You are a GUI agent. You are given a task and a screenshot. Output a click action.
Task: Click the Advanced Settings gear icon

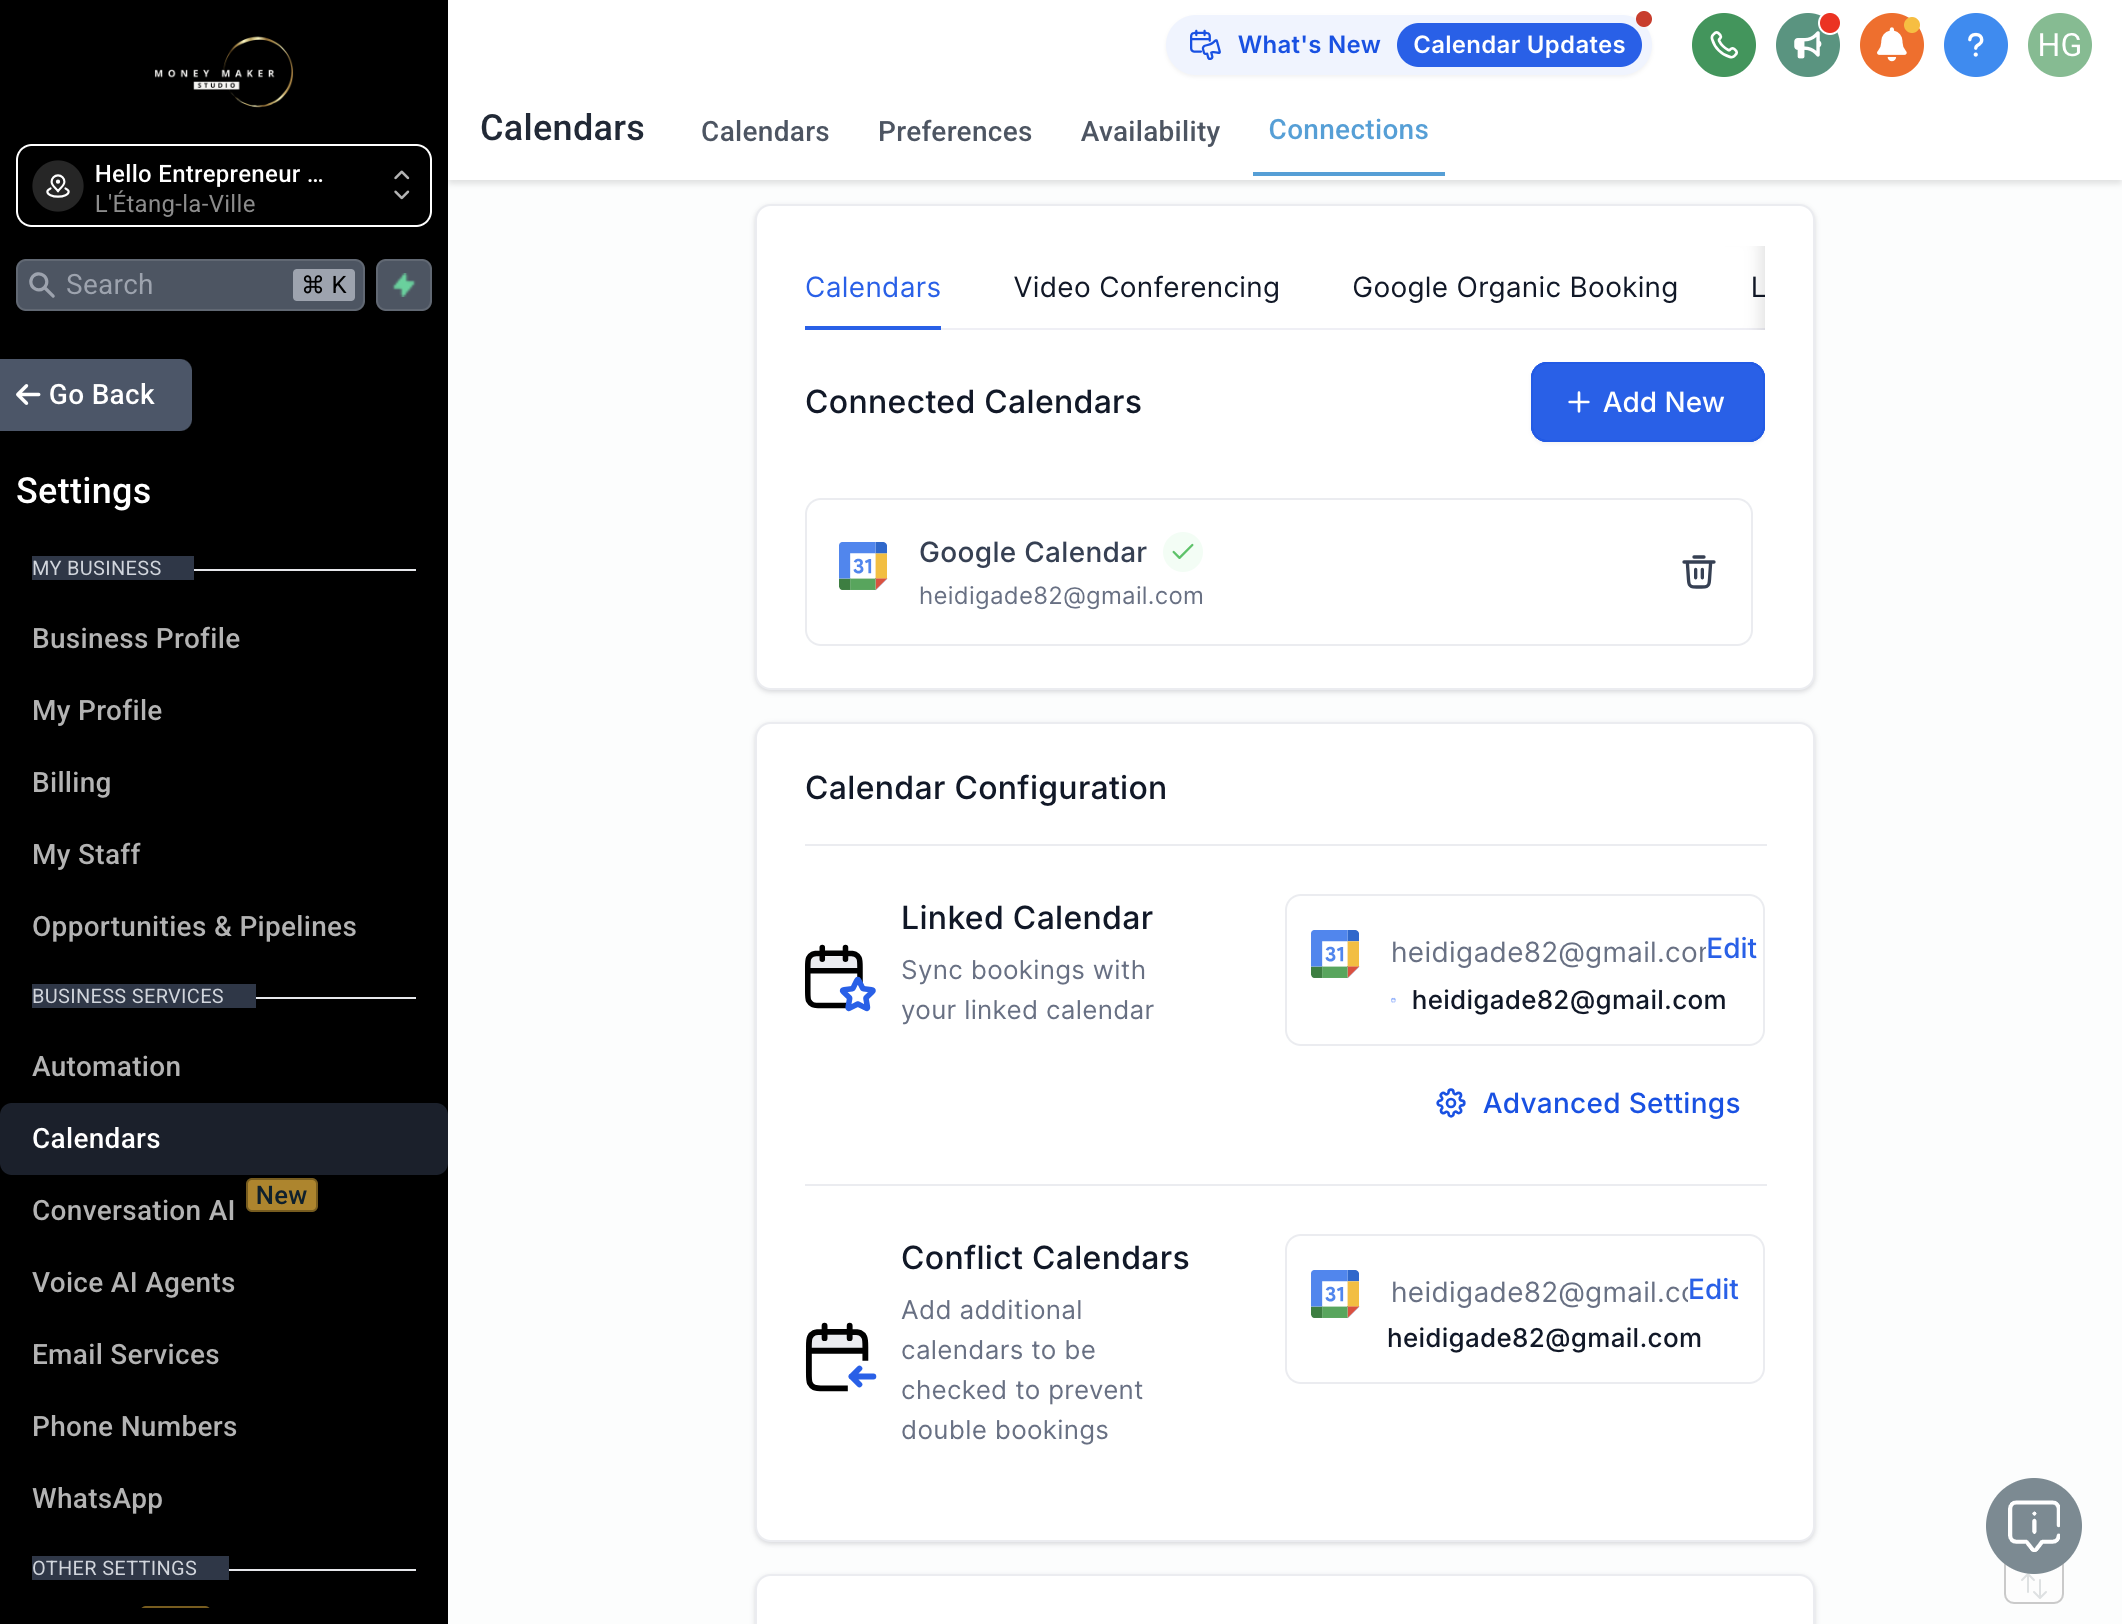1451,1103
